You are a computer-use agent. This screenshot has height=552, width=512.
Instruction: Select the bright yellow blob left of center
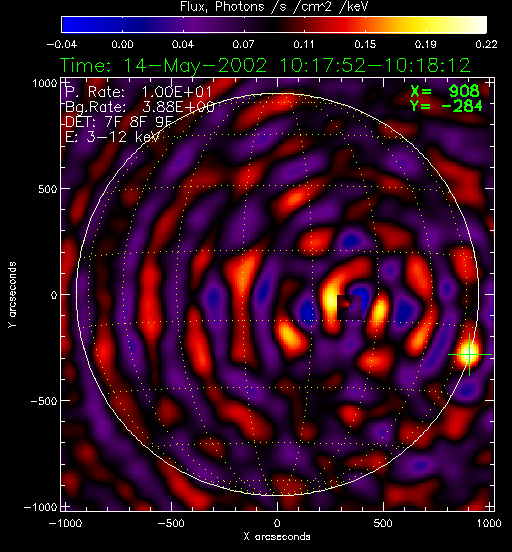[331, 299]
